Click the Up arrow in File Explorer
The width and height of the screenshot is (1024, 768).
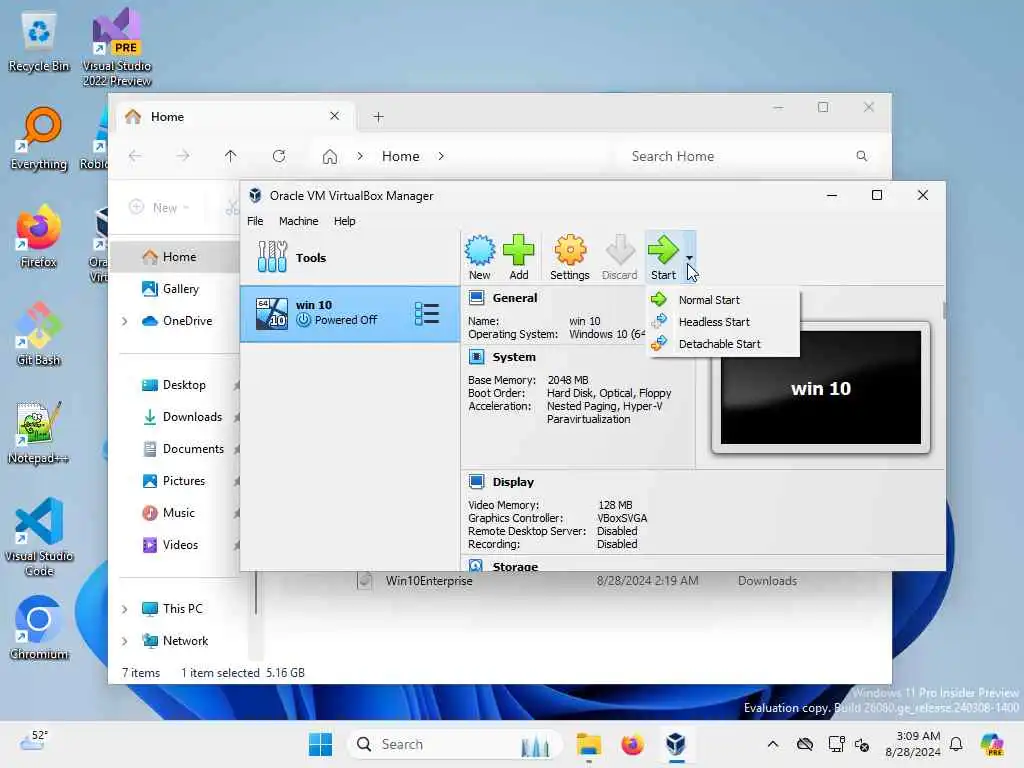[x=231, y=156]
